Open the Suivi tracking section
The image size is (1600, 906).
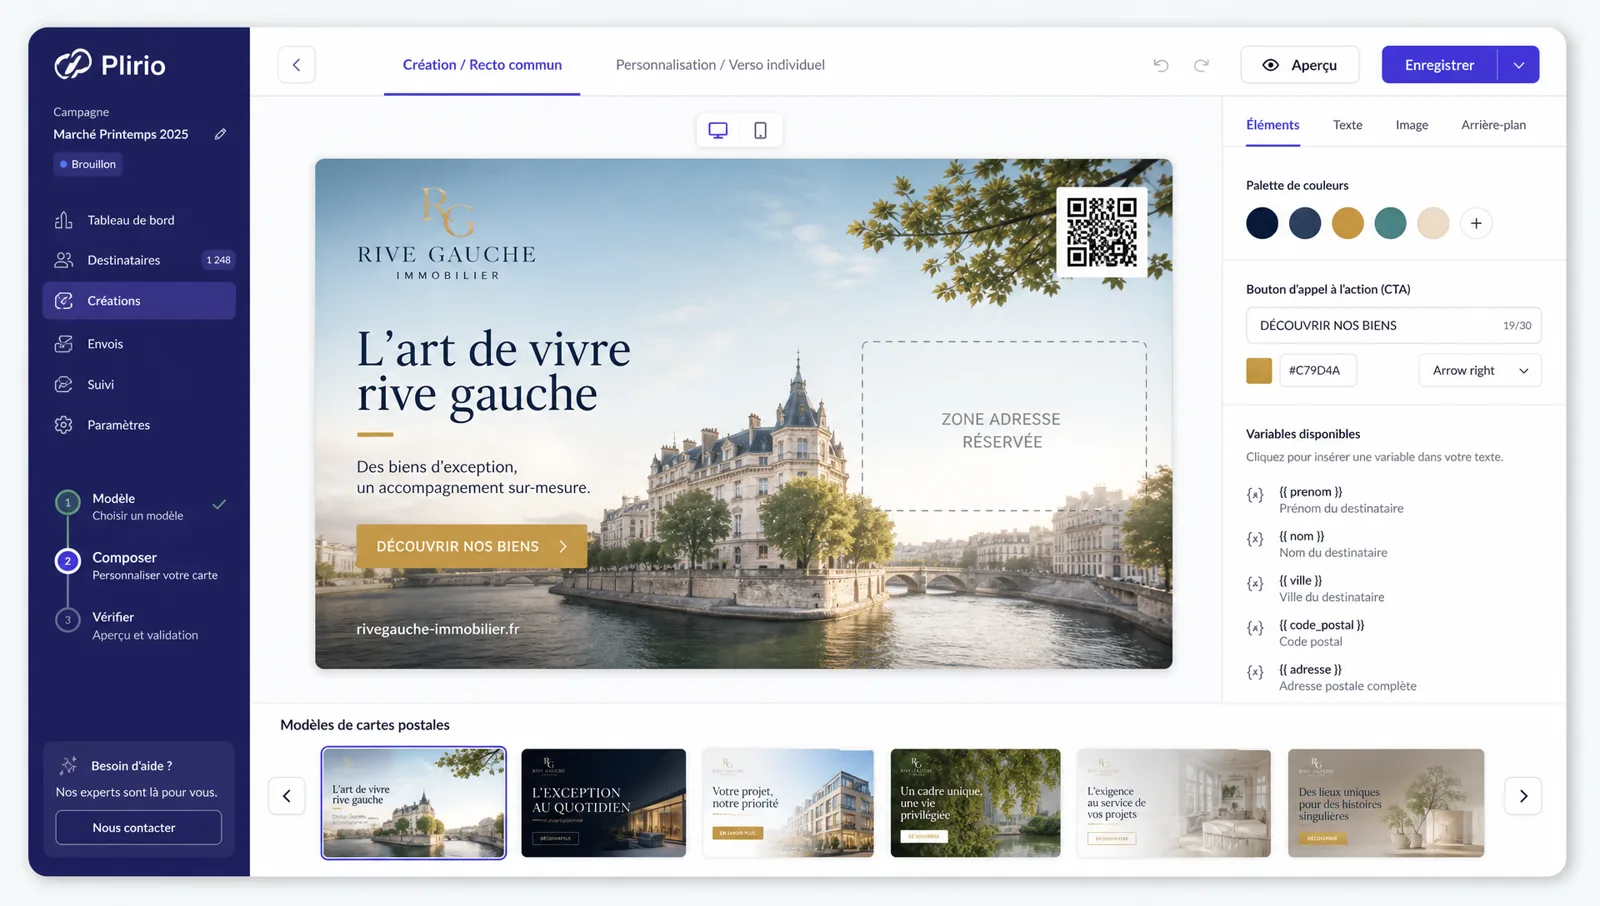click(x=139, y=384)
